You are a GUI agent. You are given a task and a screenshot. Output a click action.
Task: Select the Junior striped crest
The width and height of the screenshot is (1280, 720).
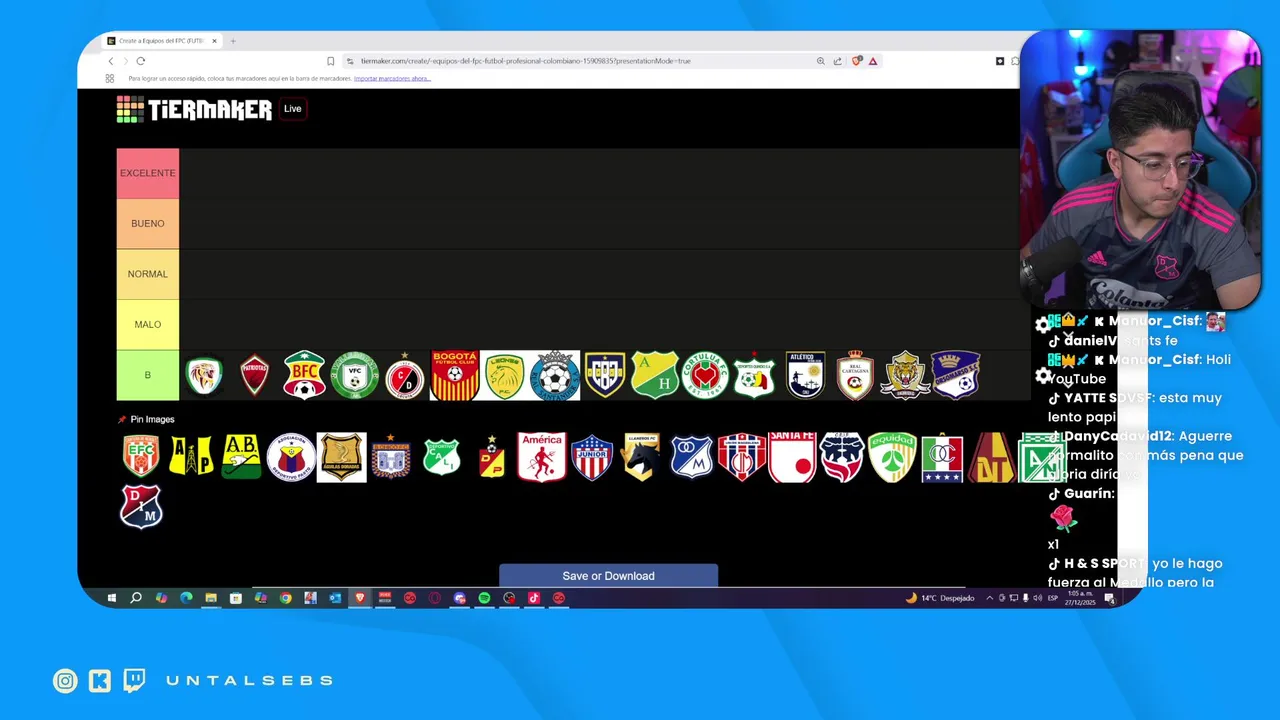[x=592, y=457]
